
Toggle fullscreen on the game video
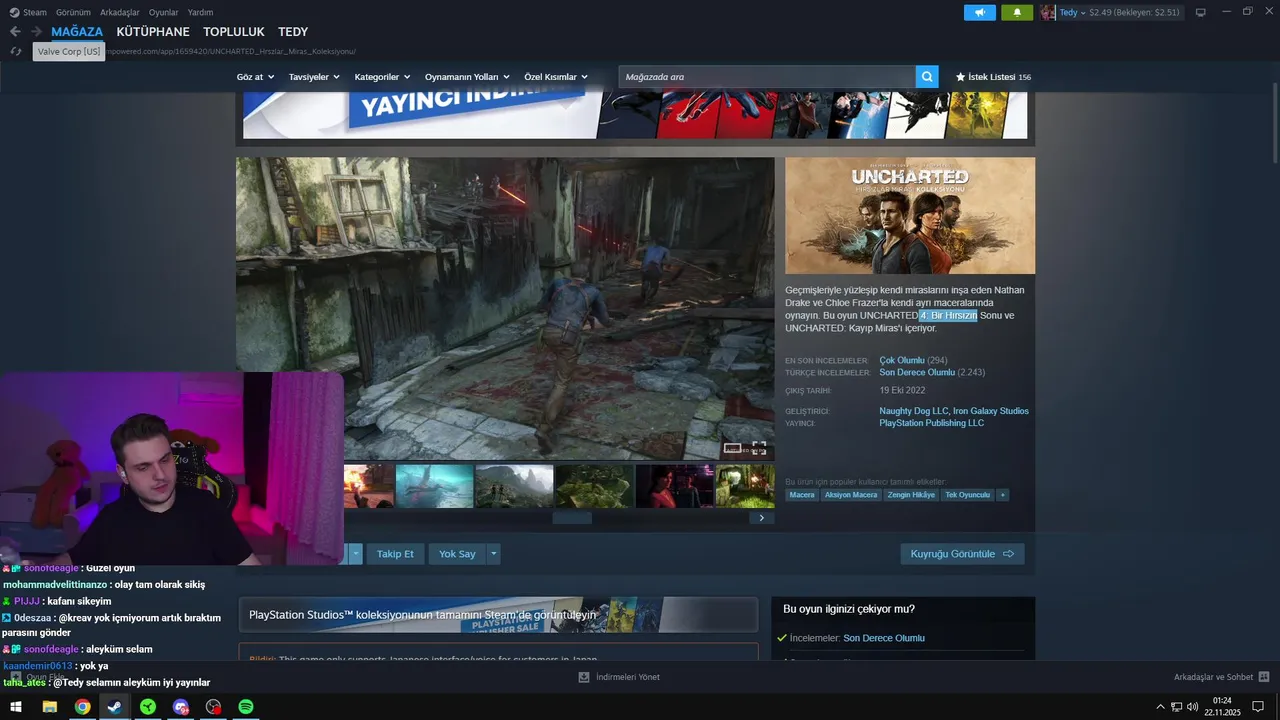point(759,448)
